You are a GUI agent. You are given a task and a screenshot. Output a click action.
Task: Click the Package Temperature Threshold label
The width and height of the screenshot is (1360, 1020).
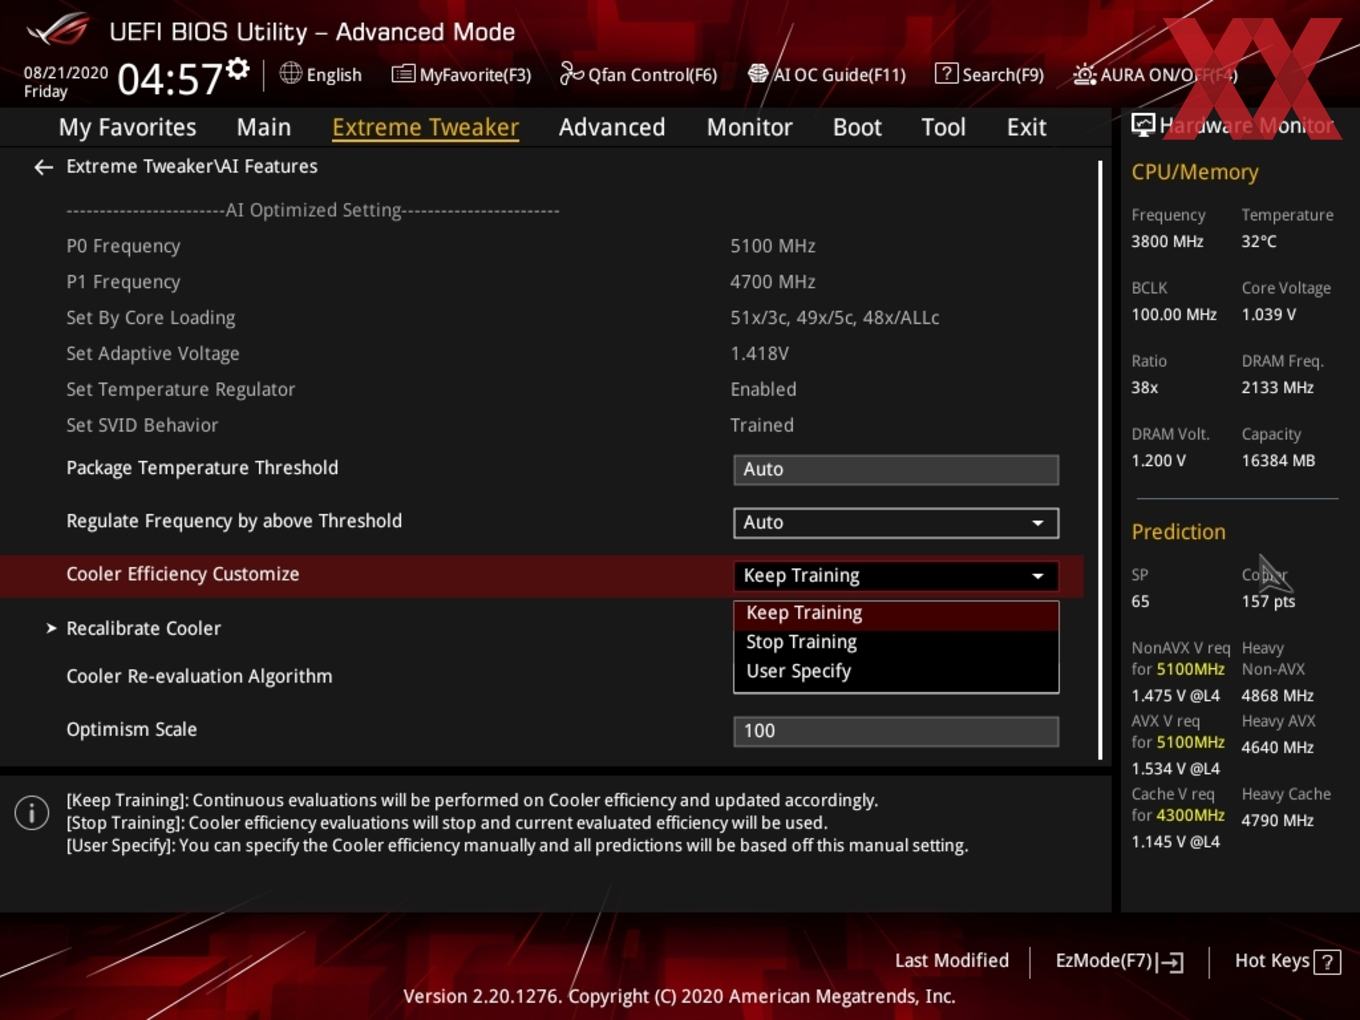[202, 468]
